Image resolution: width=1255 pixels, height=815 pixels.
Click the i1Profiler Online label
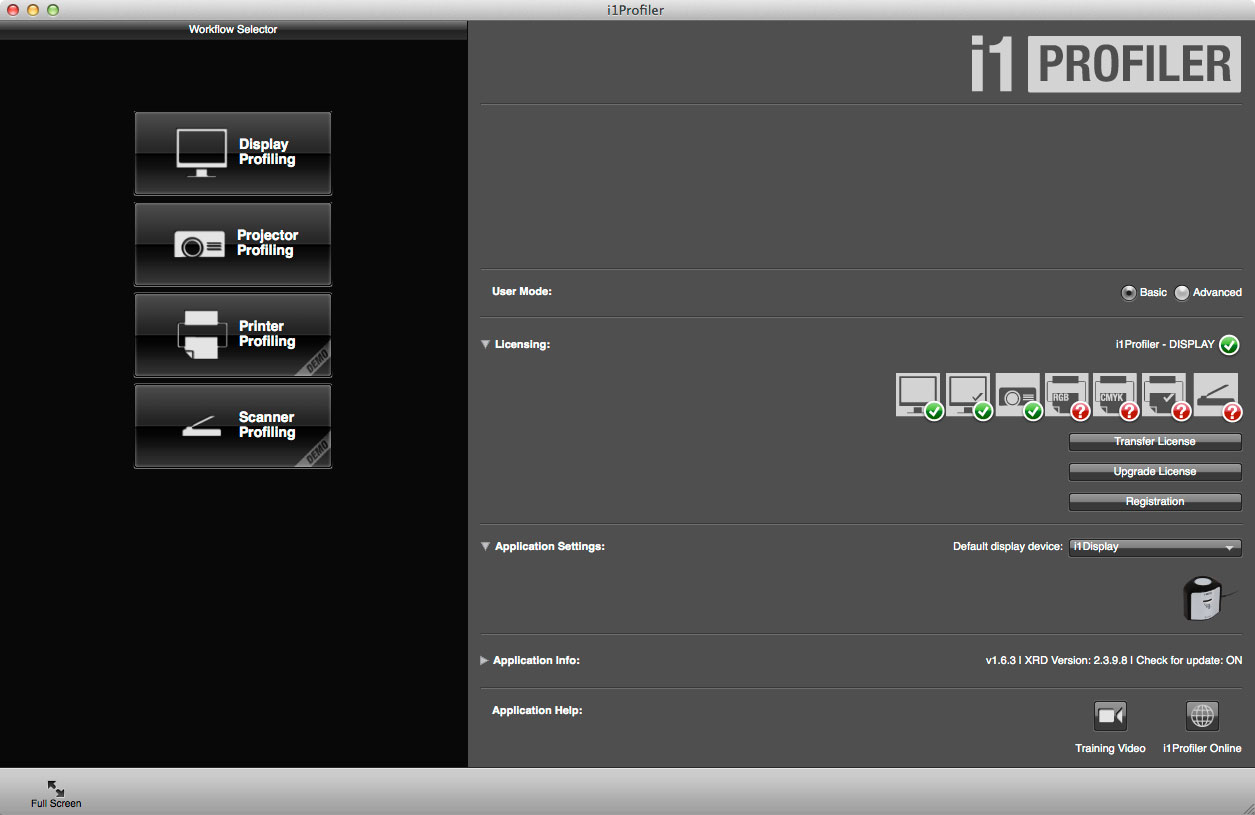[x=1202, y=748]
